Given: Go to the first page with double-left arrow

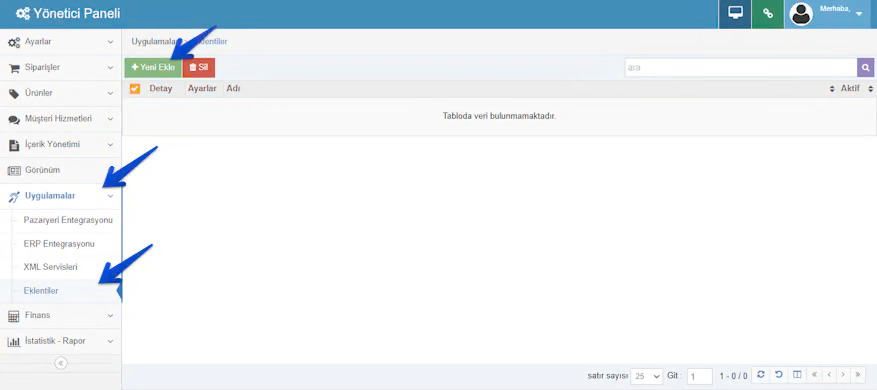Looking at the screenshot, I should (x=814, y=374).
